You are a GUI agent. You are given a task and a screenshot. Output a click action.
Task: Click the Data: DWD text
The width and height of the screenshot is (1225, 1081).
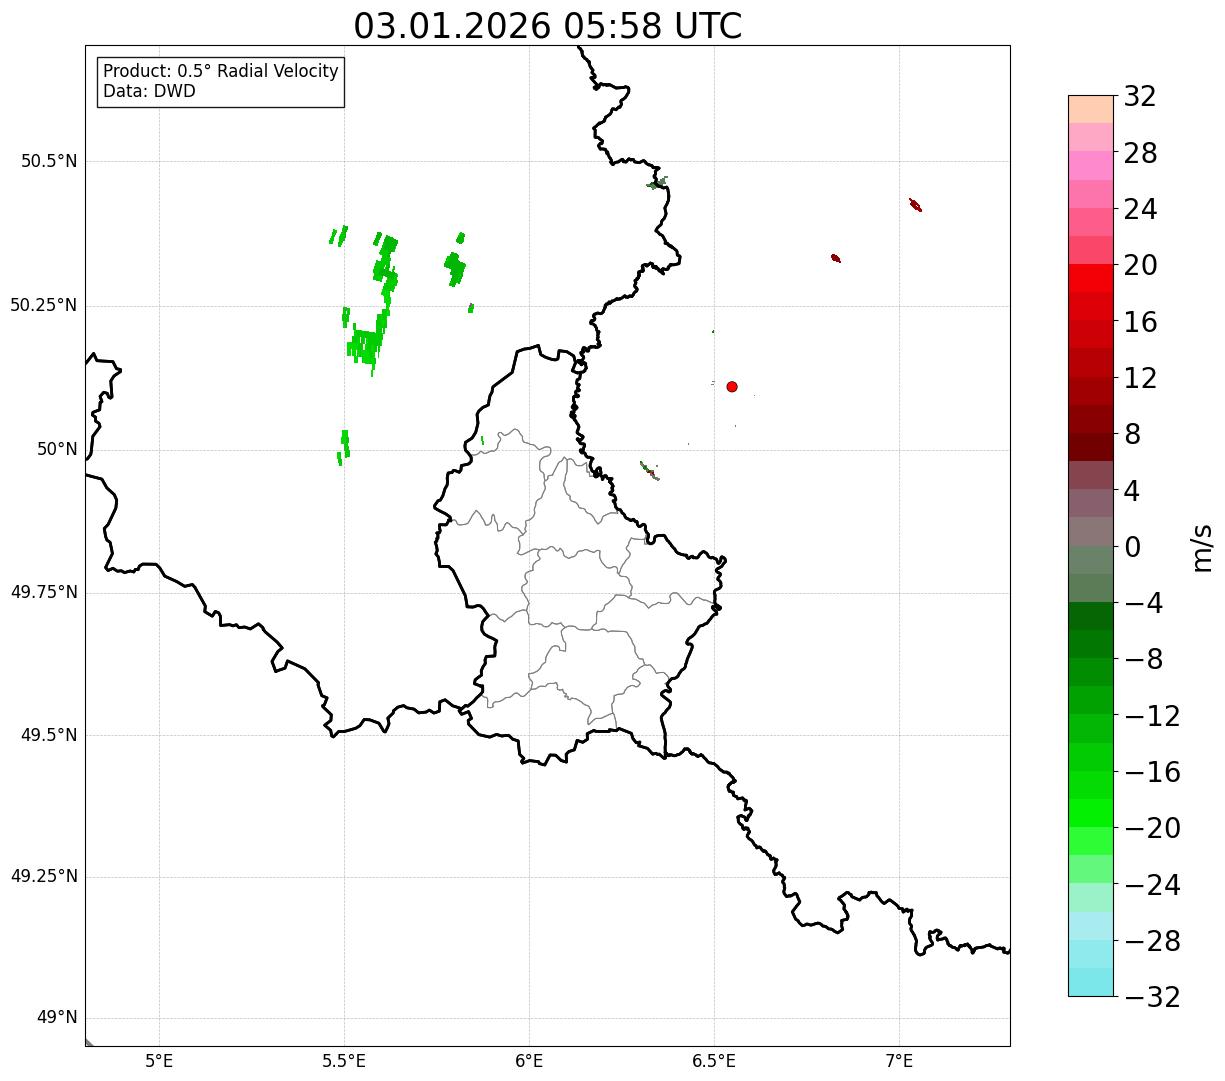149,92
